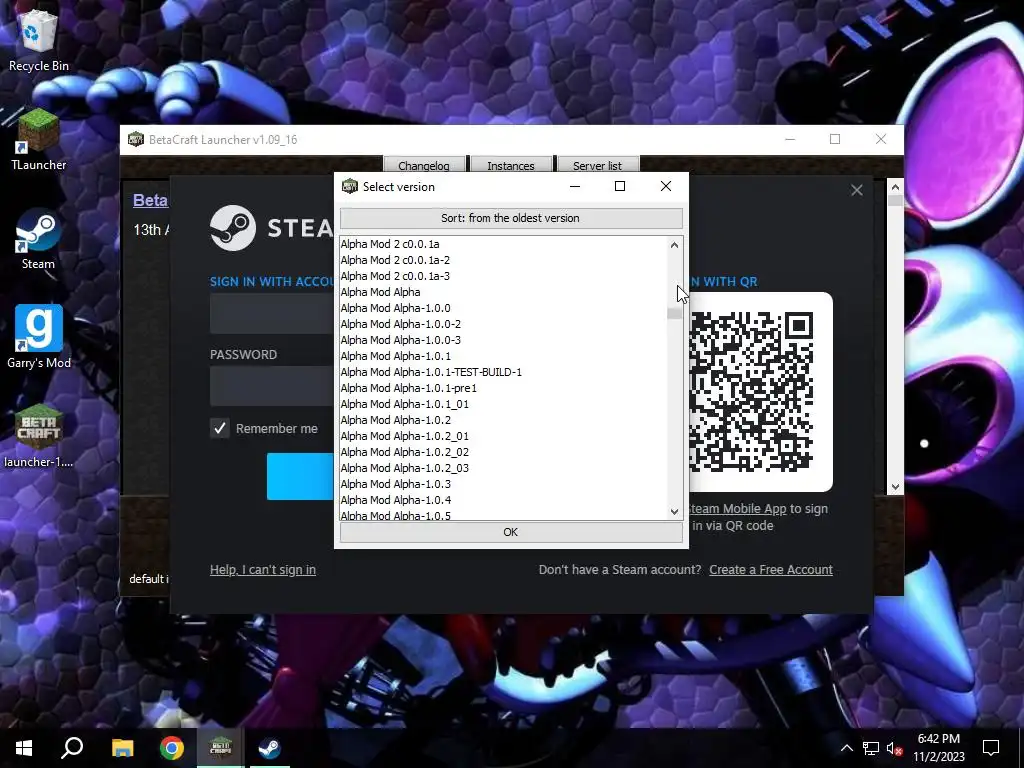Screen dimensions: 1024x768
Task: Open the Instances tab
Action: pos(511,165)
